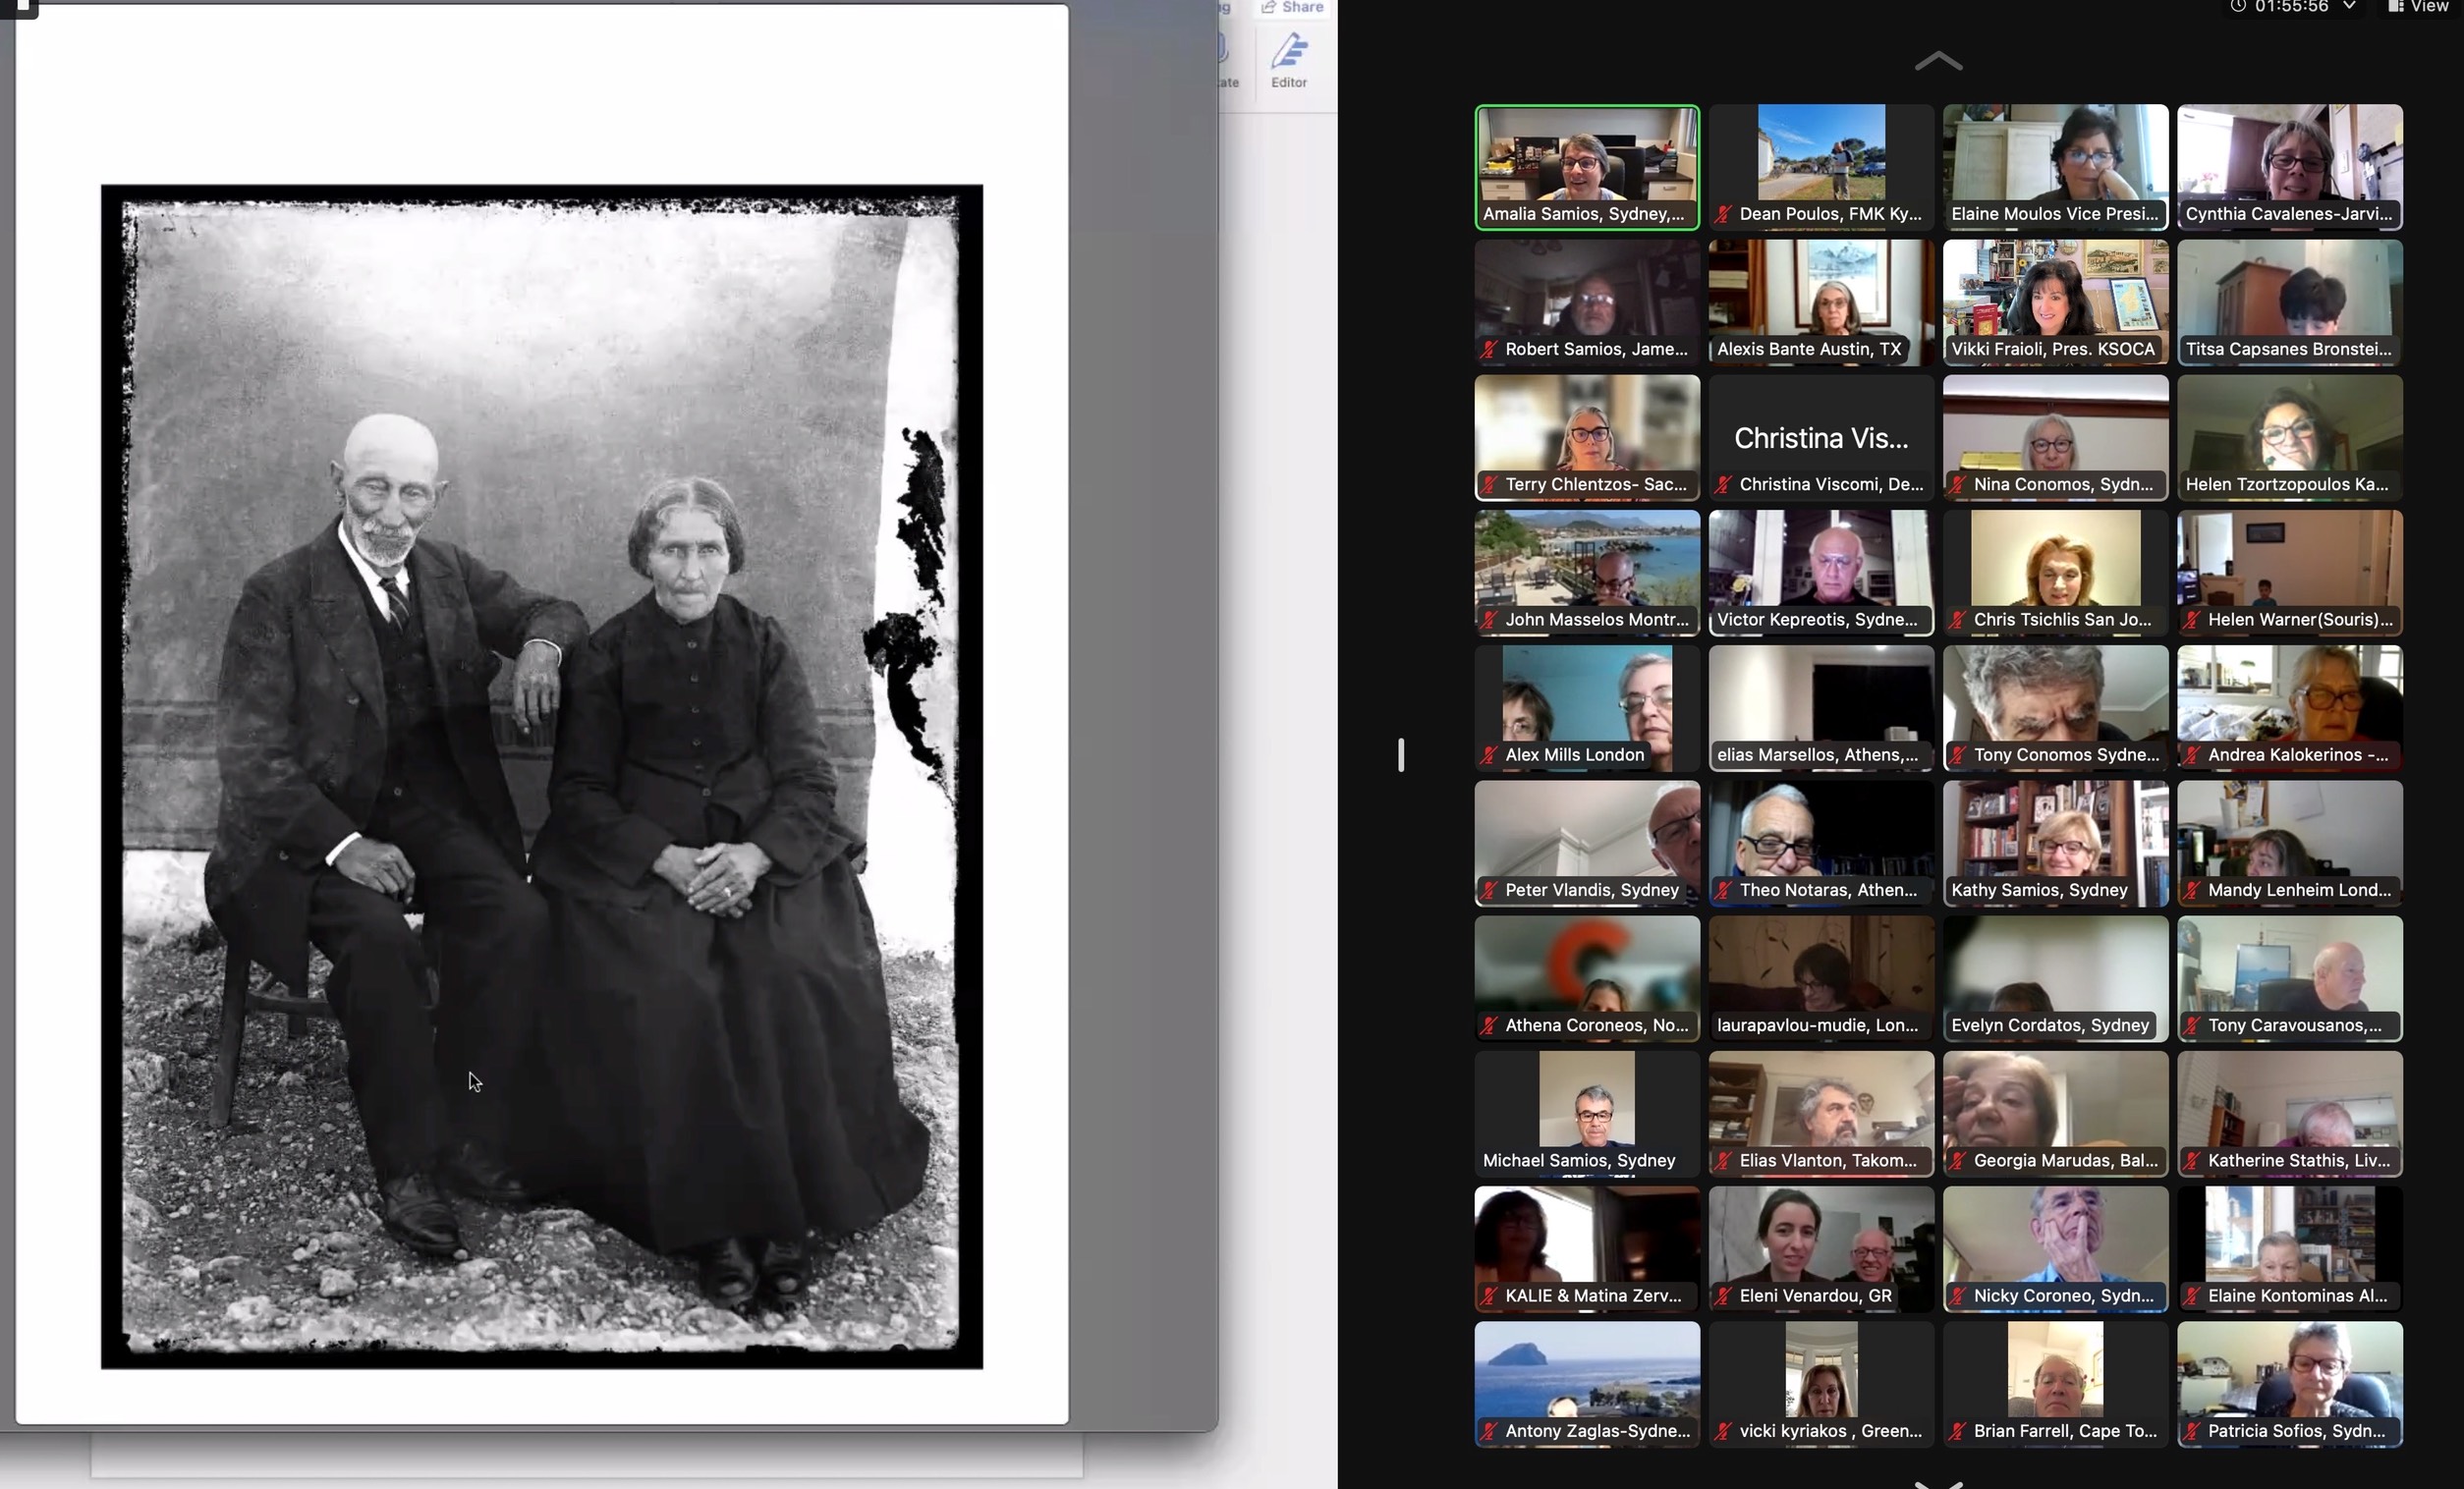Expand the meeting timer dropdown arrow
The width and height of the screenshot is (2464, 1489).
pyautogui.click(x=2349, y=7)
